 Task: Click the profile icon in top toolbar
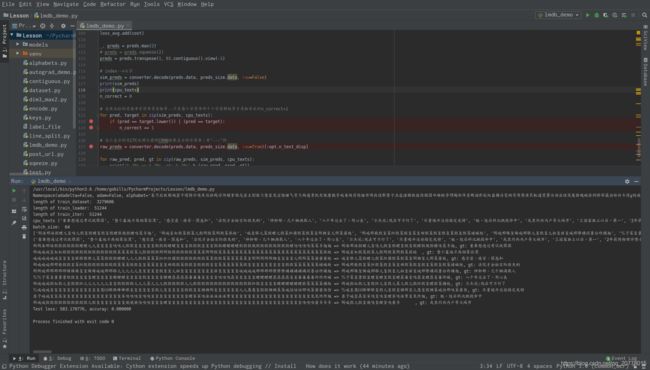tap(615, 15)
